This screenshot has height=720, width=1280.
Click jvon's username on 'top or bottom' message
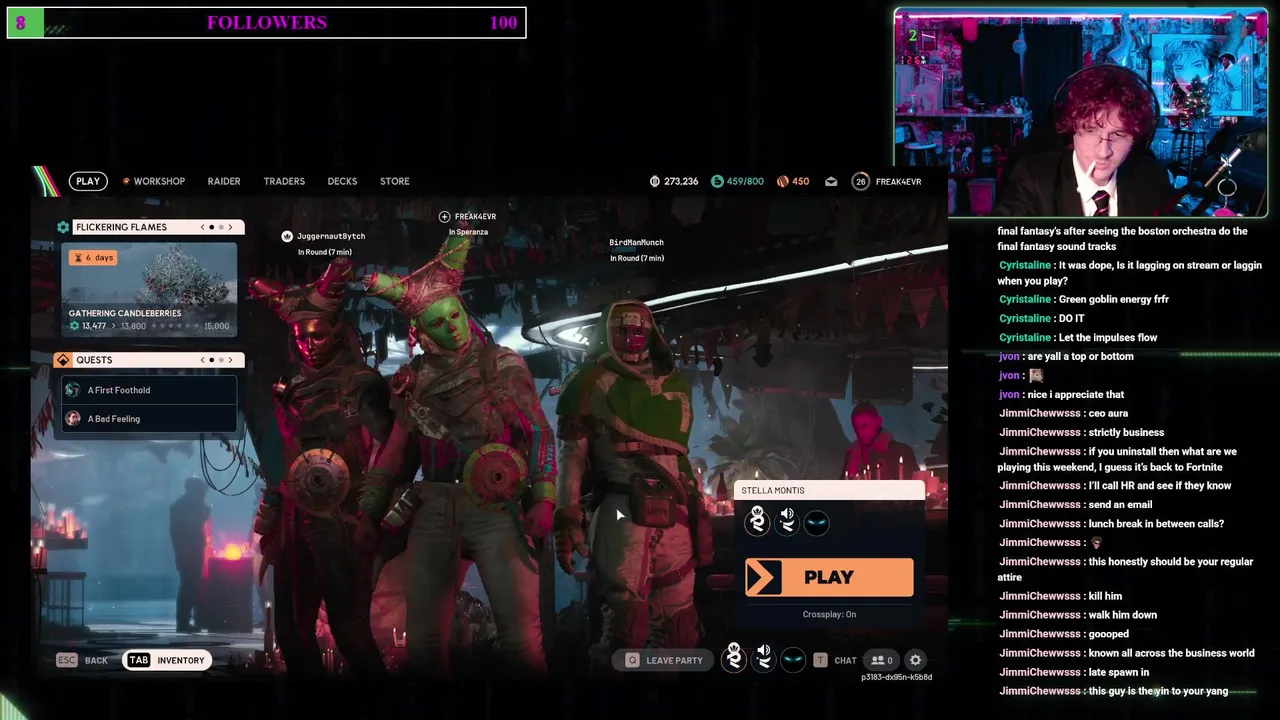coord(1010,356)
